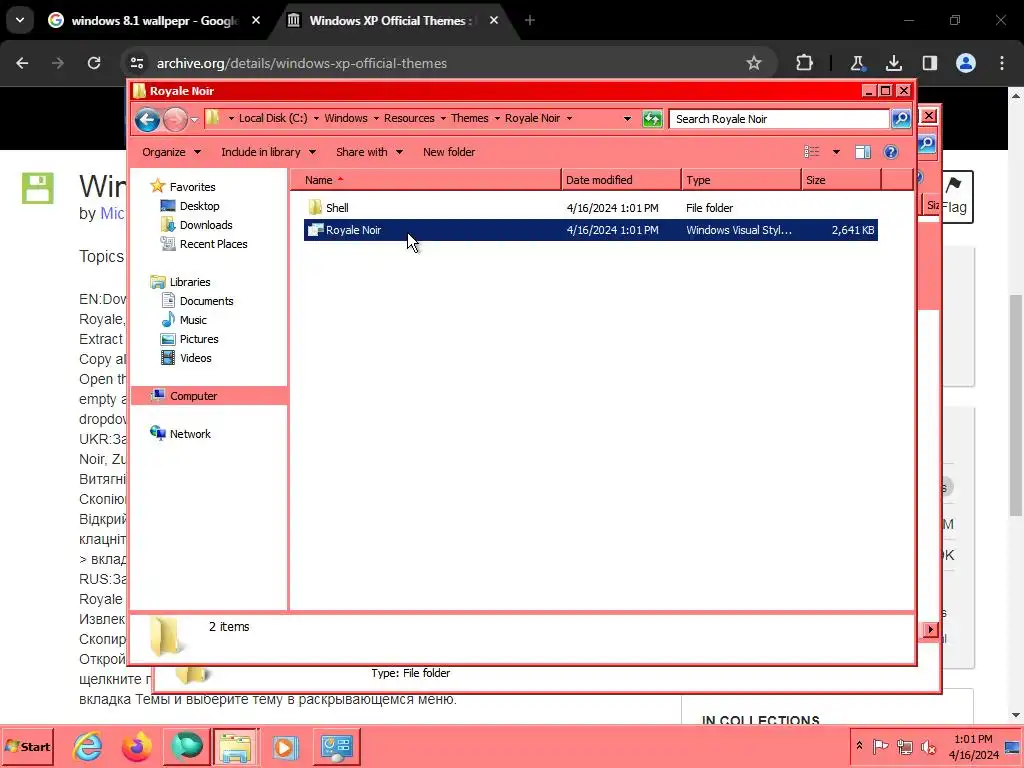Open the browser tab search dropdown

point(20,20)
